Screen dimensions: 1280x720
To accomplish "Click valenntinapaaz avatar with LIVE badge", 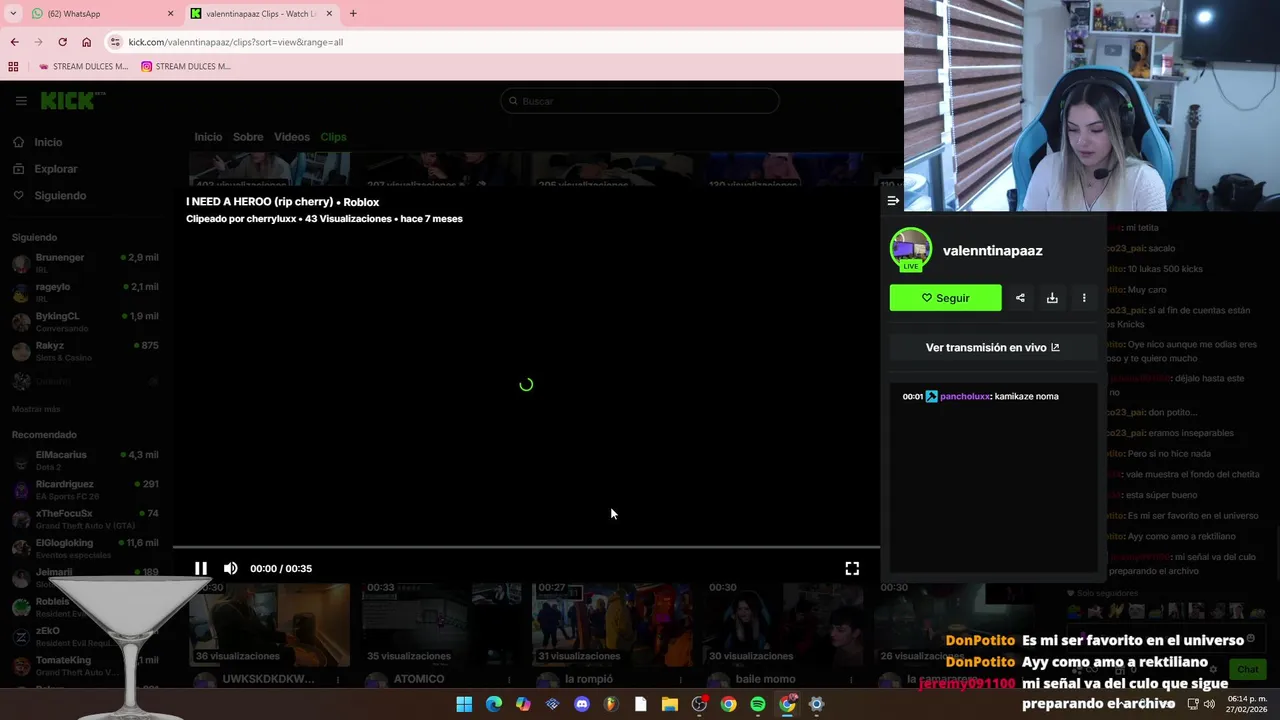I will [910, 250].
